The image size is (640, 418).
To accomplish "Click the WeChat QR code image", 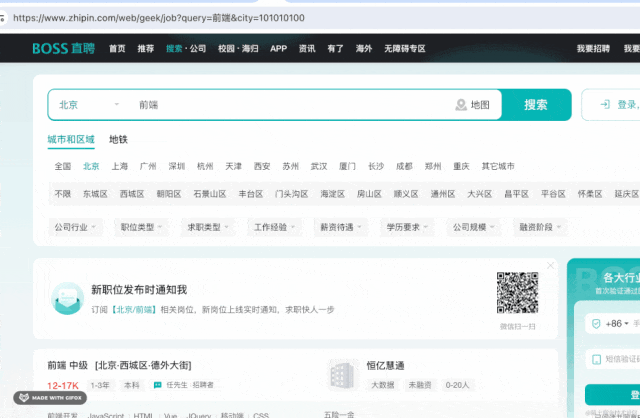I will pyautogui.click(x=518, y=293).
